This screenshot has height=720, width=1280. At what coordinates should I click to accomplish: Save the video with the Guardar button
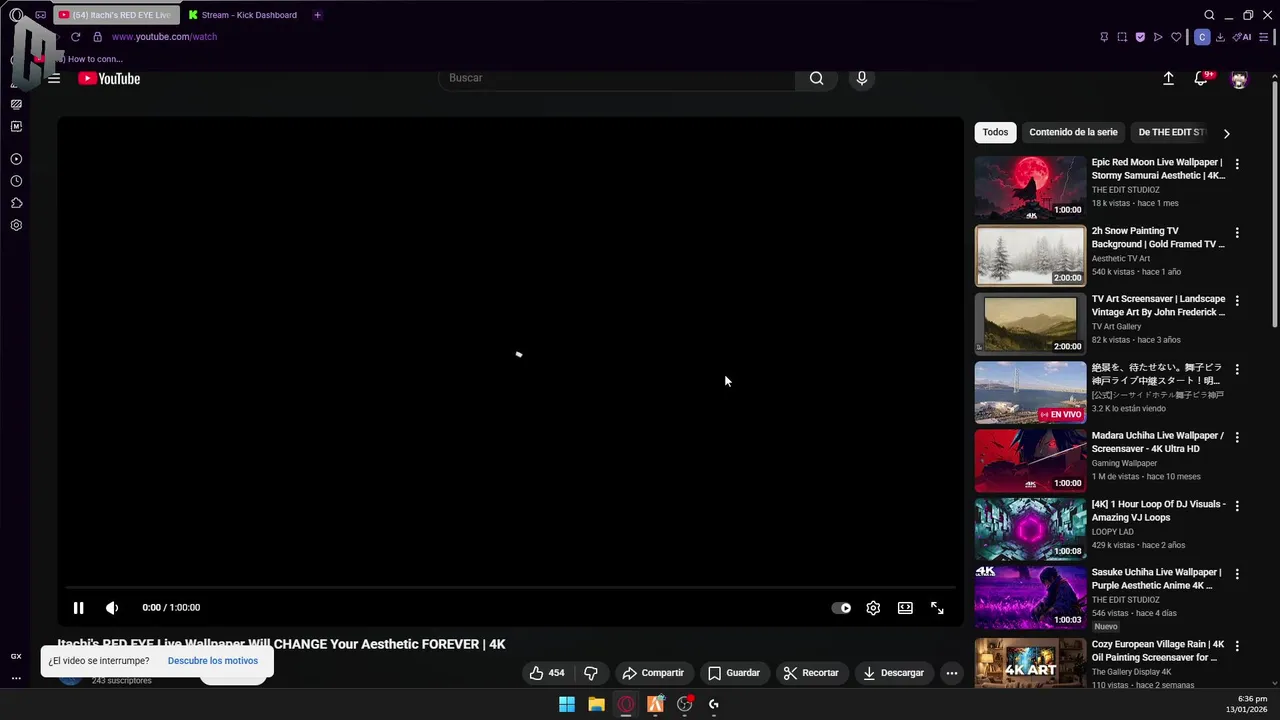[734, 673]
